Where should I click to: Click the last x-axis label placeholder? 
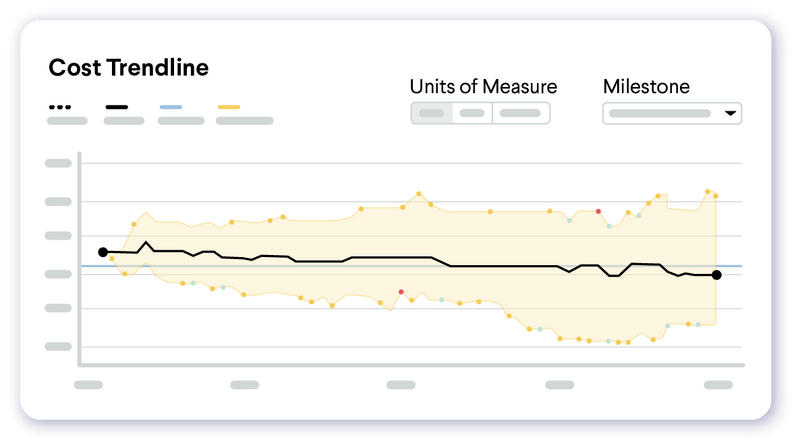pos(718,385)
